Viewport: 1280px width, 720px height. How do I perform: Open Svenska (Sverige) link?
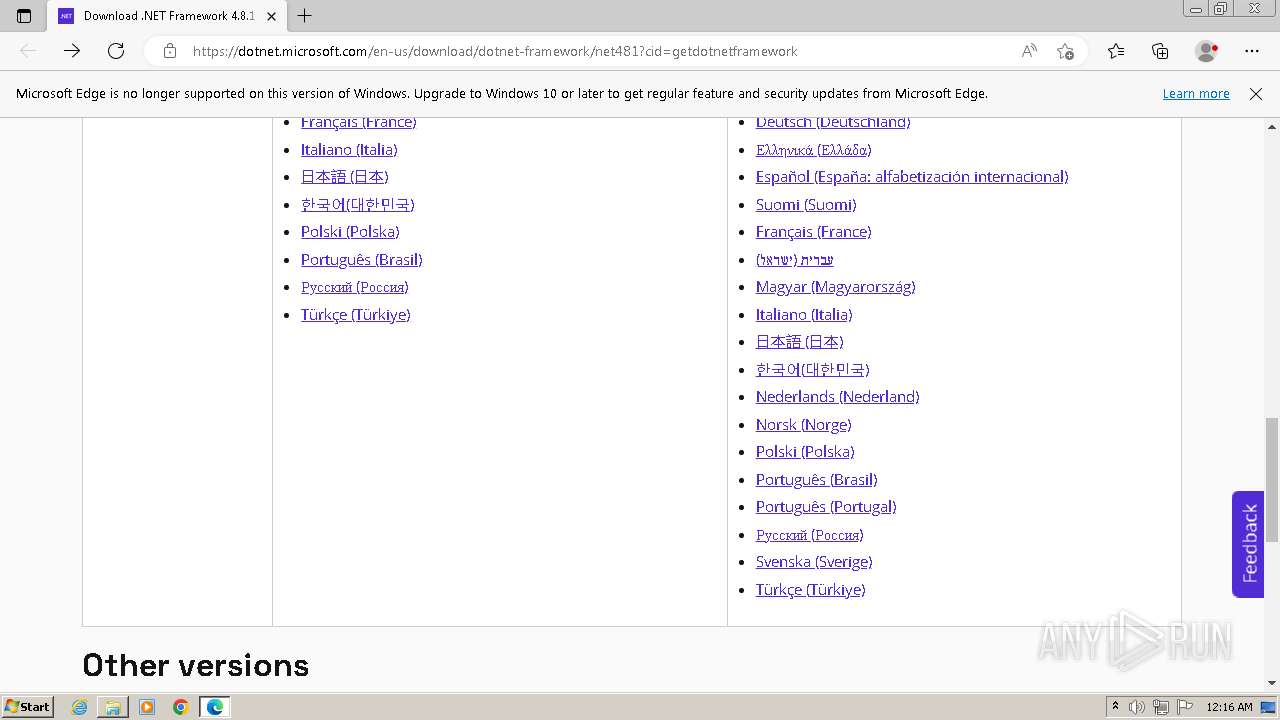point(814,562)
